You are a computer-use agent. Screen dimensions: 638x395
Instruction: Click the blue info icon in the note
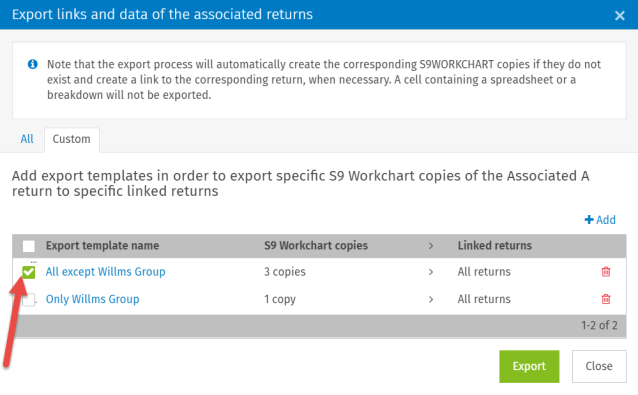click(x=33, y=64)
